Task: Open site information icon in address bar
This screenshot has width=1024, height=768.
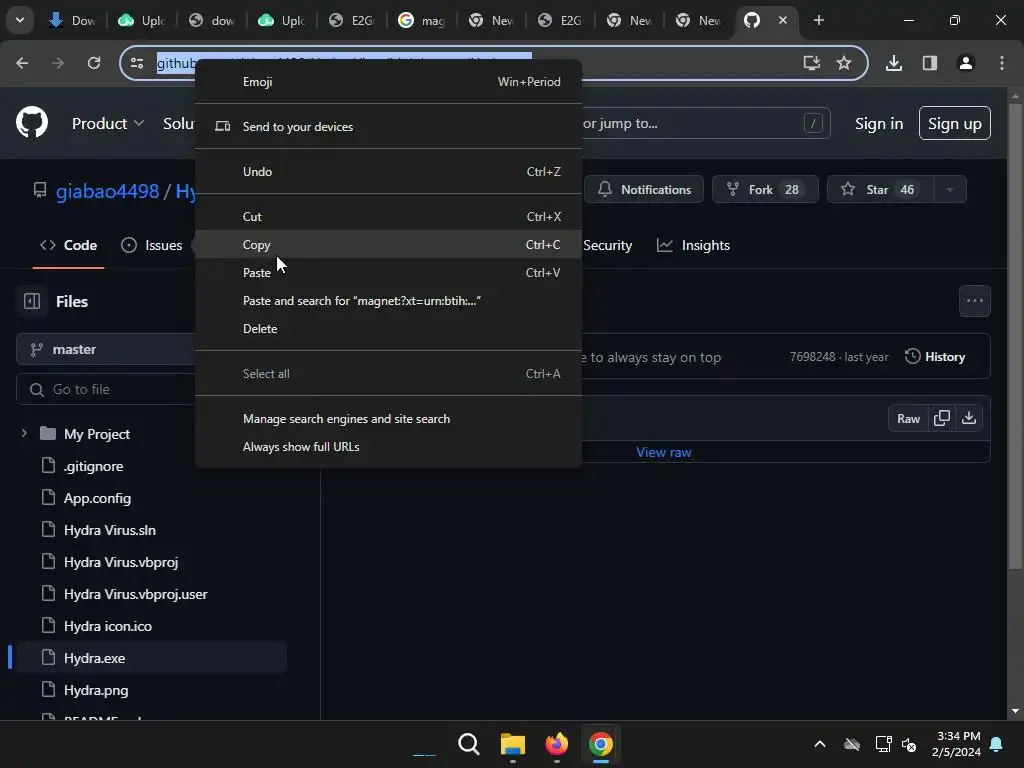Action: 137,63
